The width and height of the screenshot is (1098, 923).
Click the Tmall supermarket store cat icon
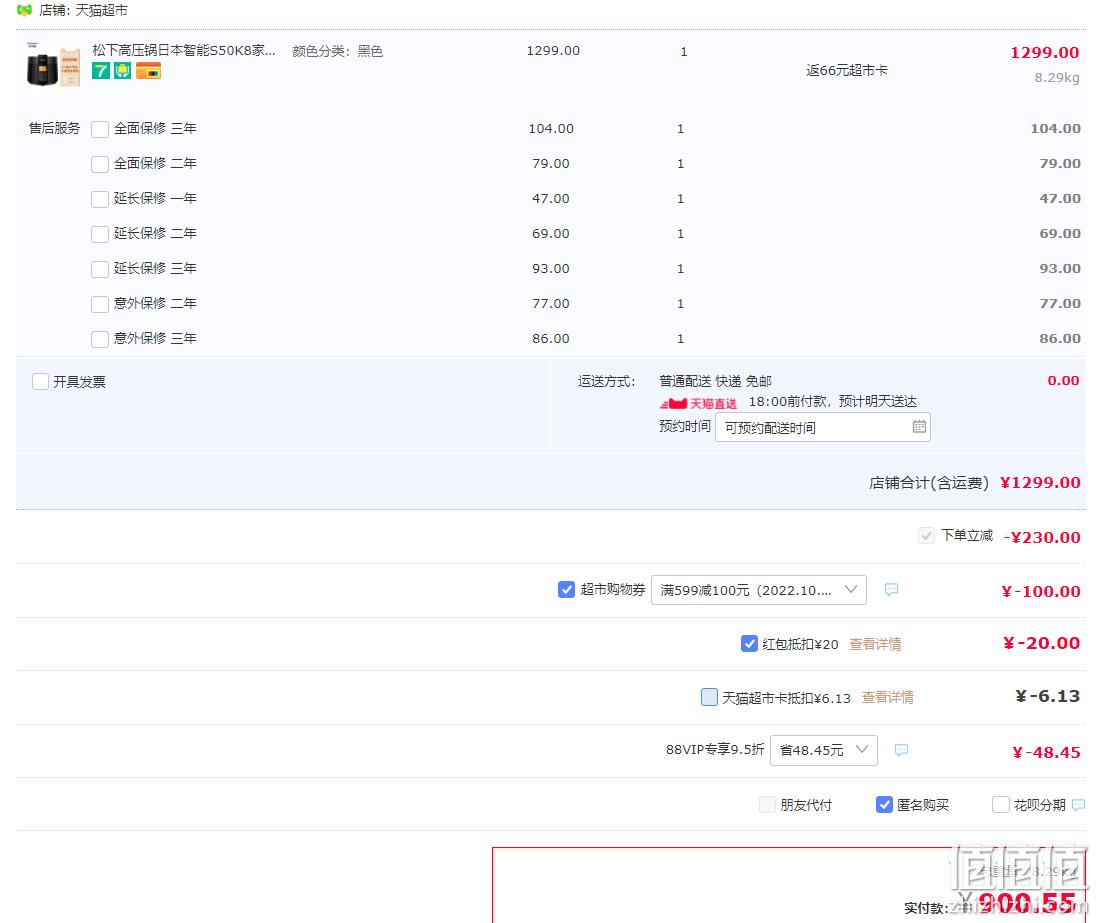(25, 11)
